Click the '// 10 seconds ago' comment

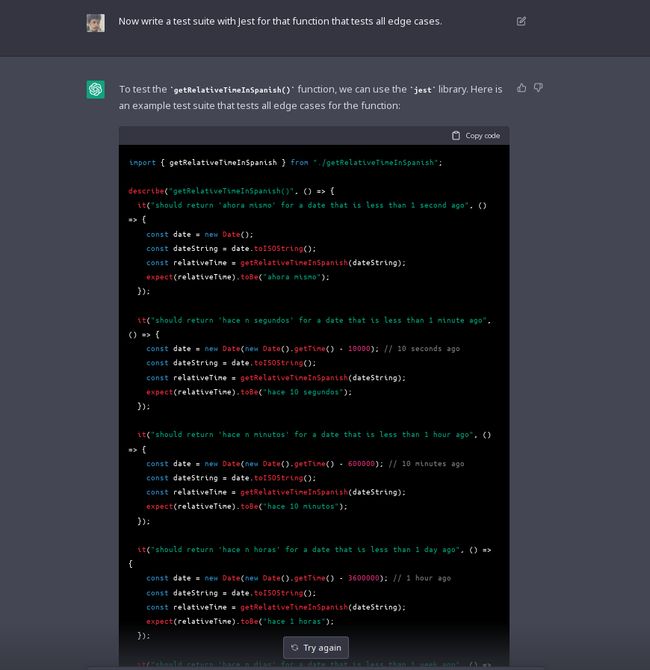(x=423, y=349)
